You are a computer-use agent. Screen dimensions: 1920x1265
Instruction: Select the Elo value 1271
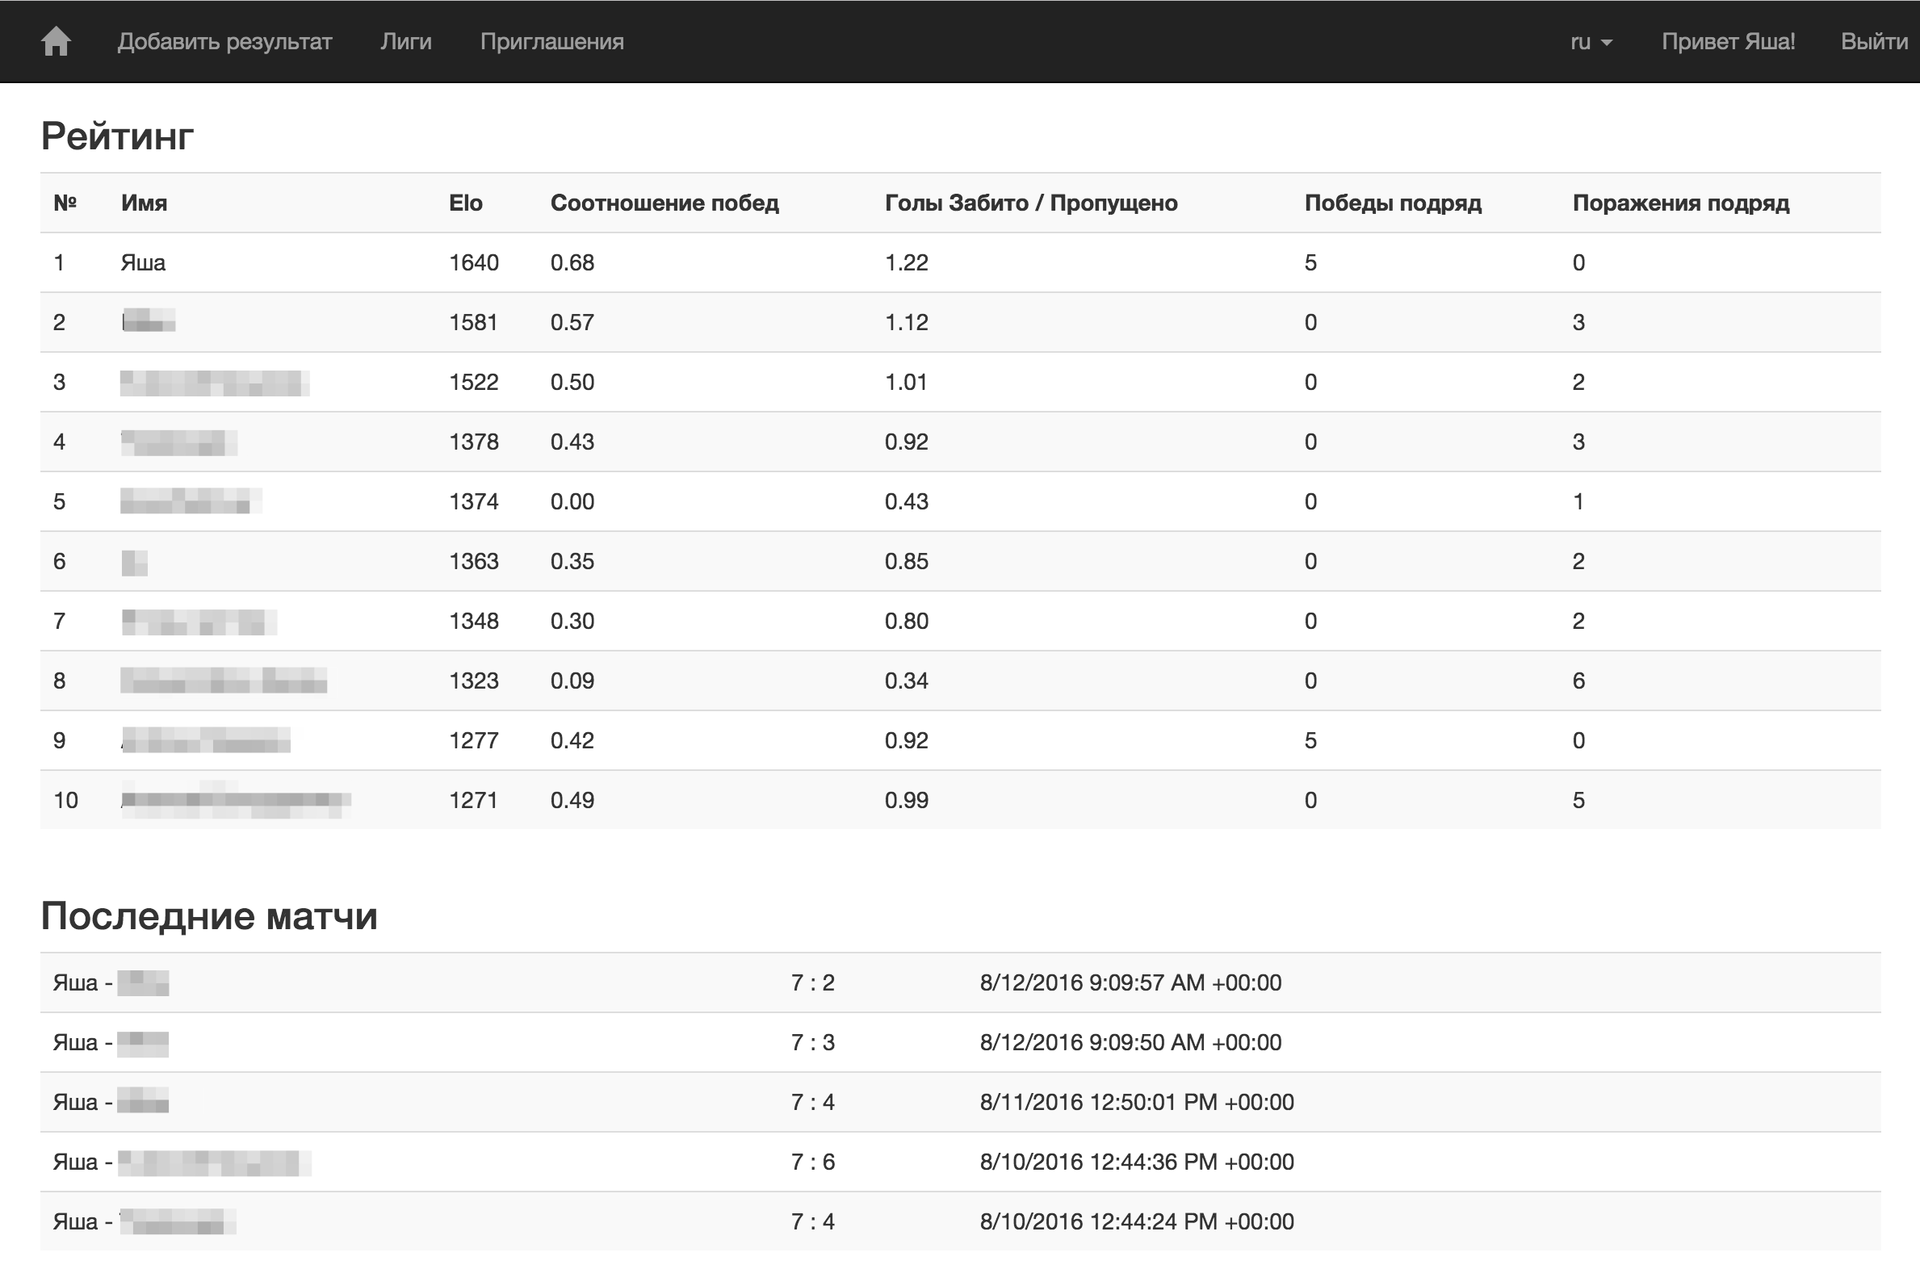(x=474, y=801)
